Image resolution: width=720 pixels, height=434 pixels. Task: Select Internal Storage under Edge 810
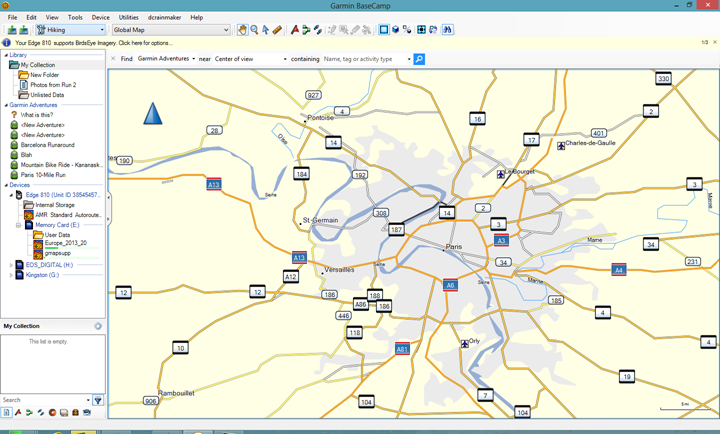[x=55, y=205]
